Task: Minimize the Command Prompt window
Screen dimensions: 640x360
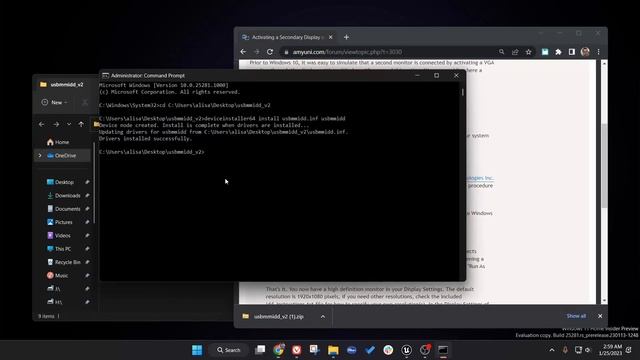Action: click(417, 76)
